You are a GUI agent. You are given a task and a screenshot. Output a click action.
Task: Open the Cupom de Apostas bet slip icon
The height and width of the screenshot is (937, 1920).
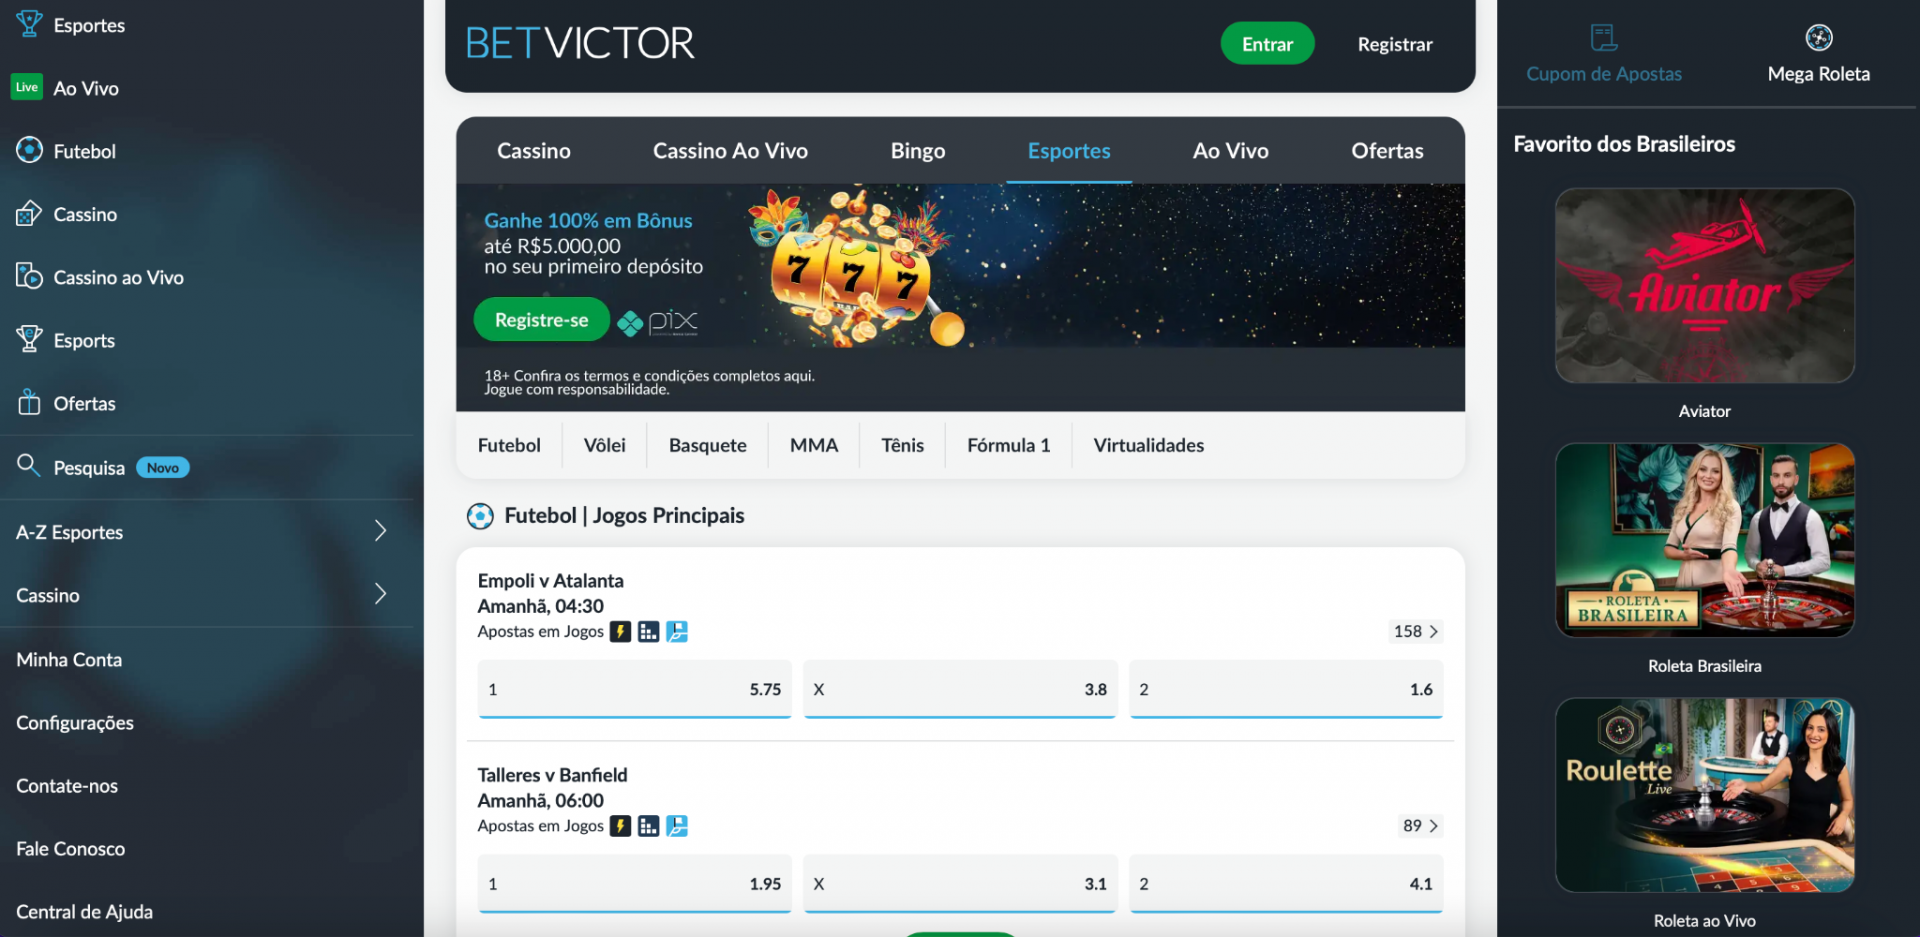click(x=1602, y=38)
